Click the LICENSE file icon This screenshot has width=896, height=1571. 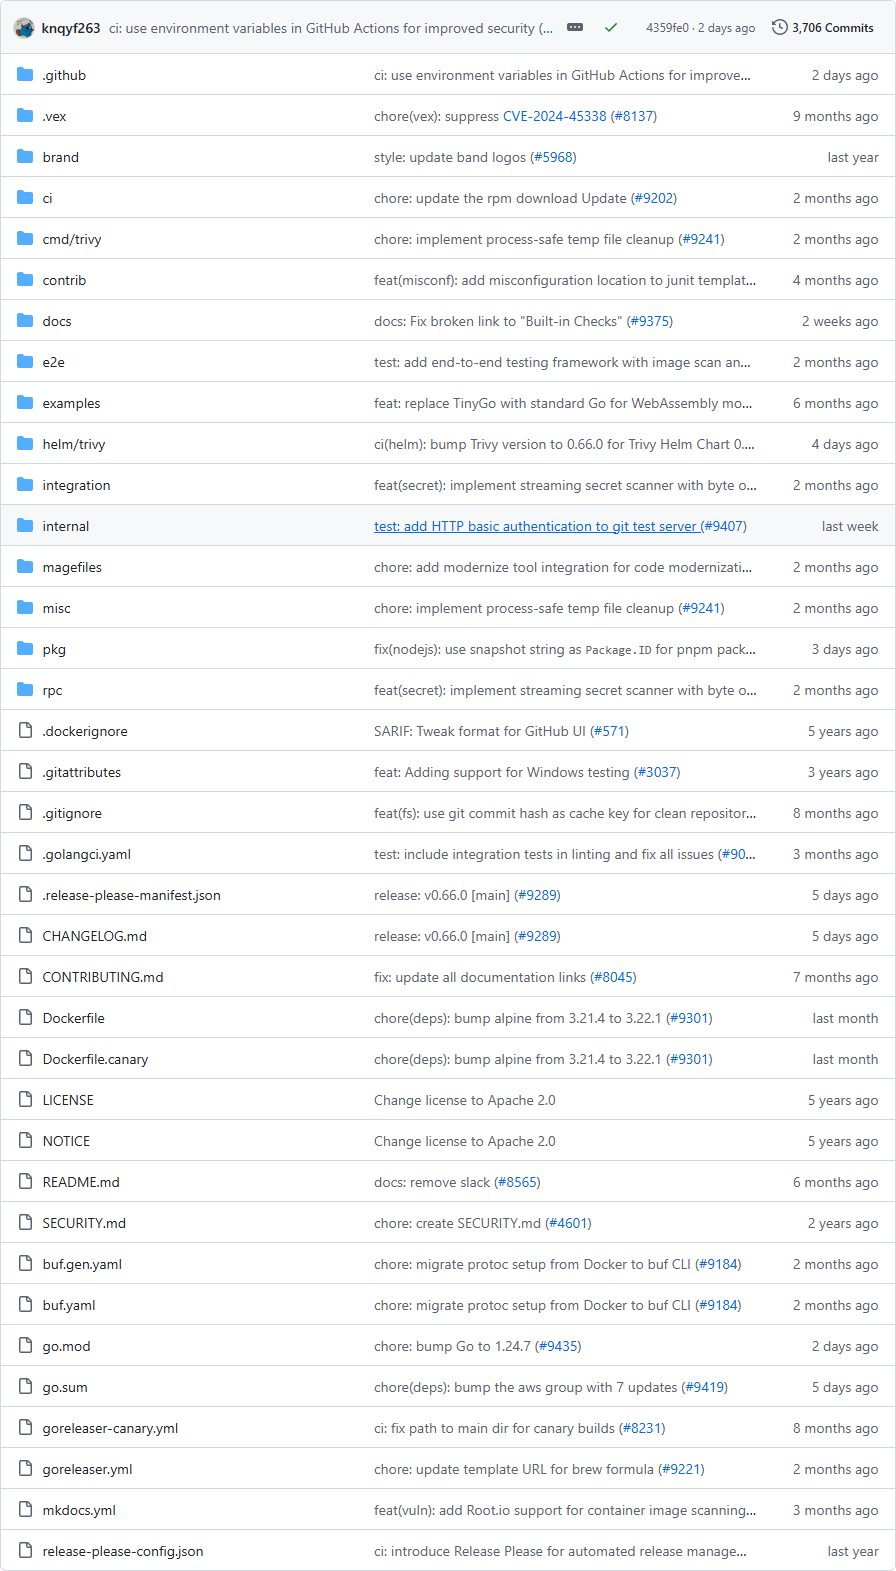pyautogui.click(x=25, y=1100)
